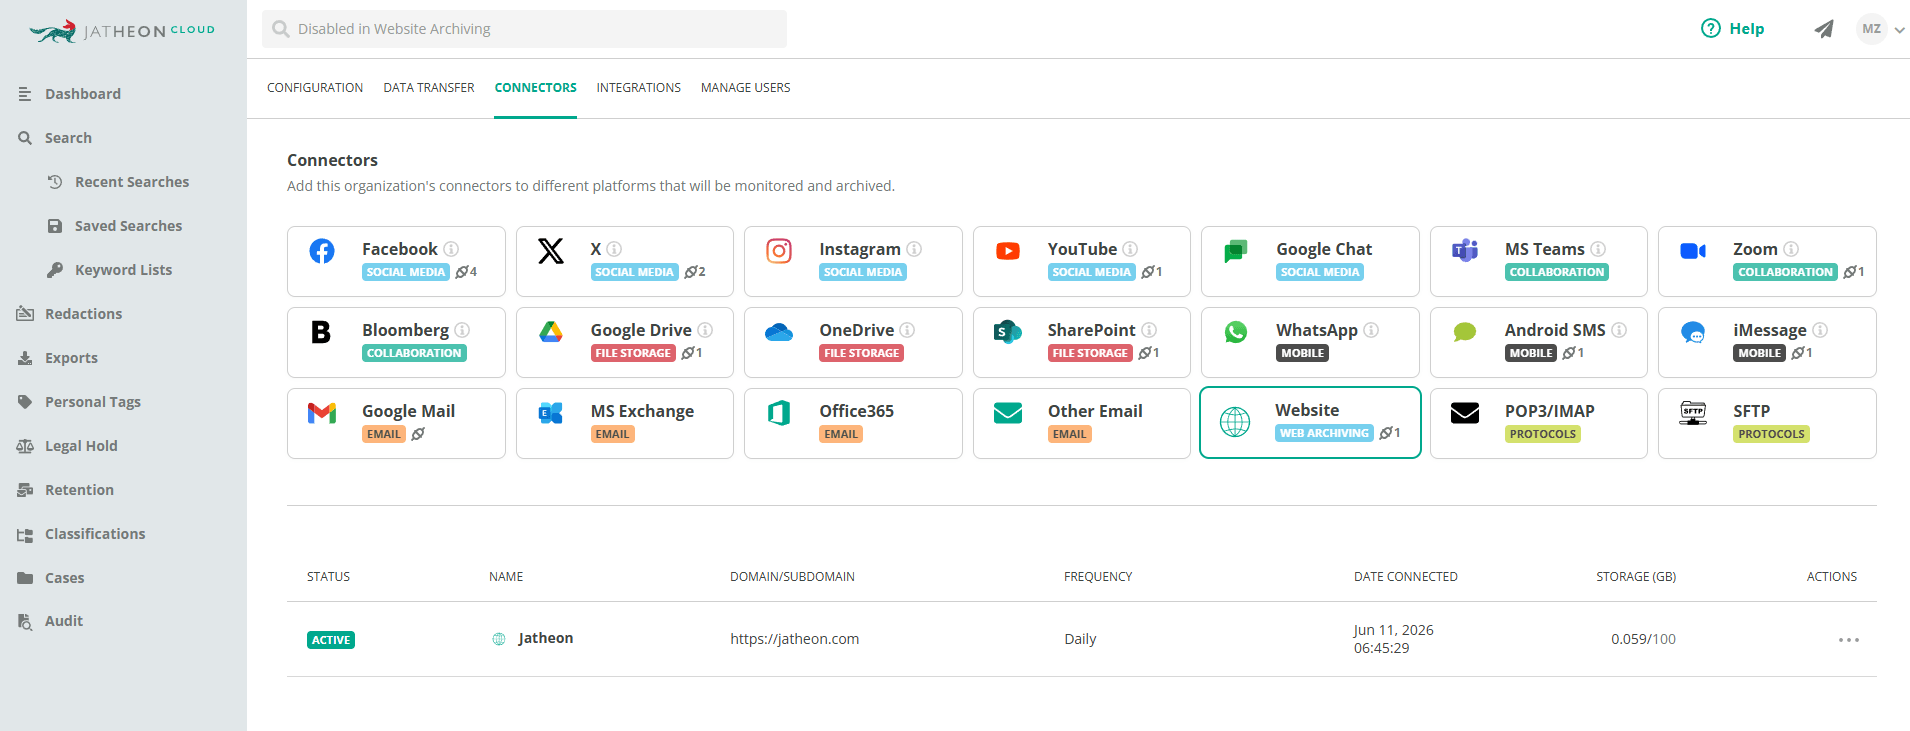Click the Jatheon website connector name
Screen dimensions: 1910x731
point(545,638)
